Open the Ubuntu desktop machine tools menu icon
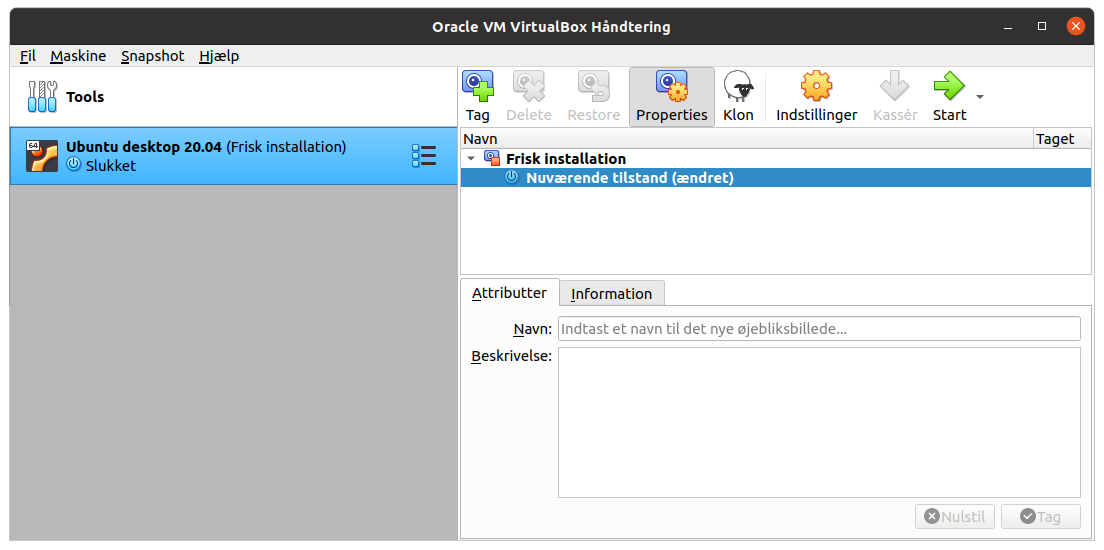The height and width of the screenshot is (550, 1104). (x=424, y=156)
